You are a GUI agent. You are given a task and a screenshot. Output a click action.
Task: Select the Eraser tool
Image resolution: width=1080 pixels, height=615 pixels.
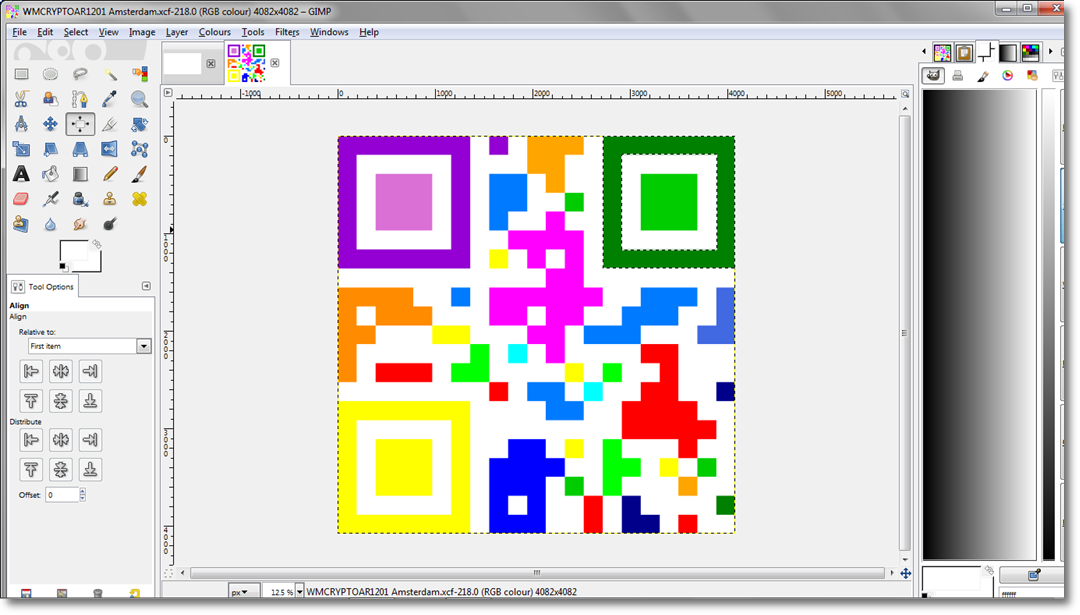(21, 199)
